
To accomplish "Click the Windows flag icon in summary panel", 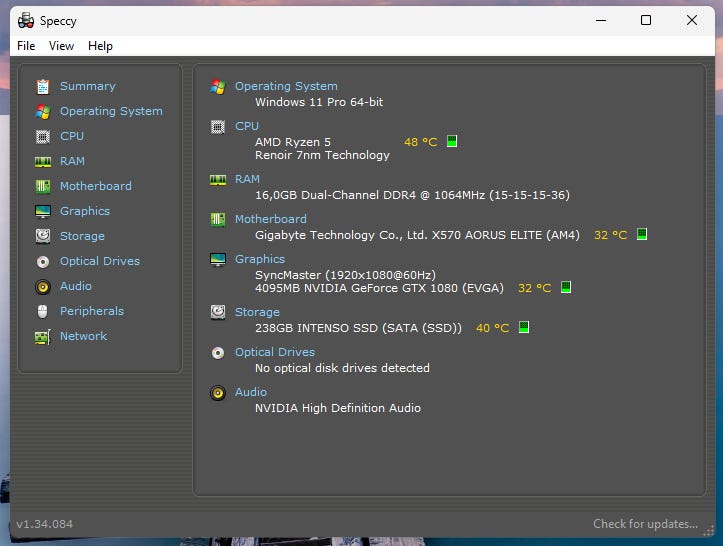I will point(218,86).
